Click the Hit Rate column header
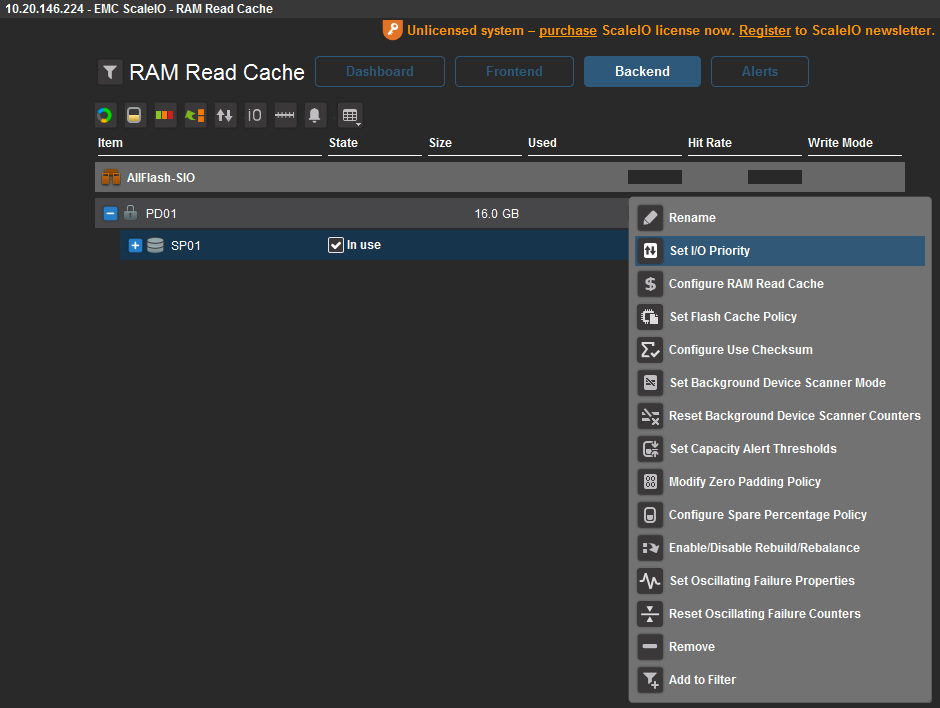The height and width of the screenshot is (708, 940). click(x=710, y=143)
